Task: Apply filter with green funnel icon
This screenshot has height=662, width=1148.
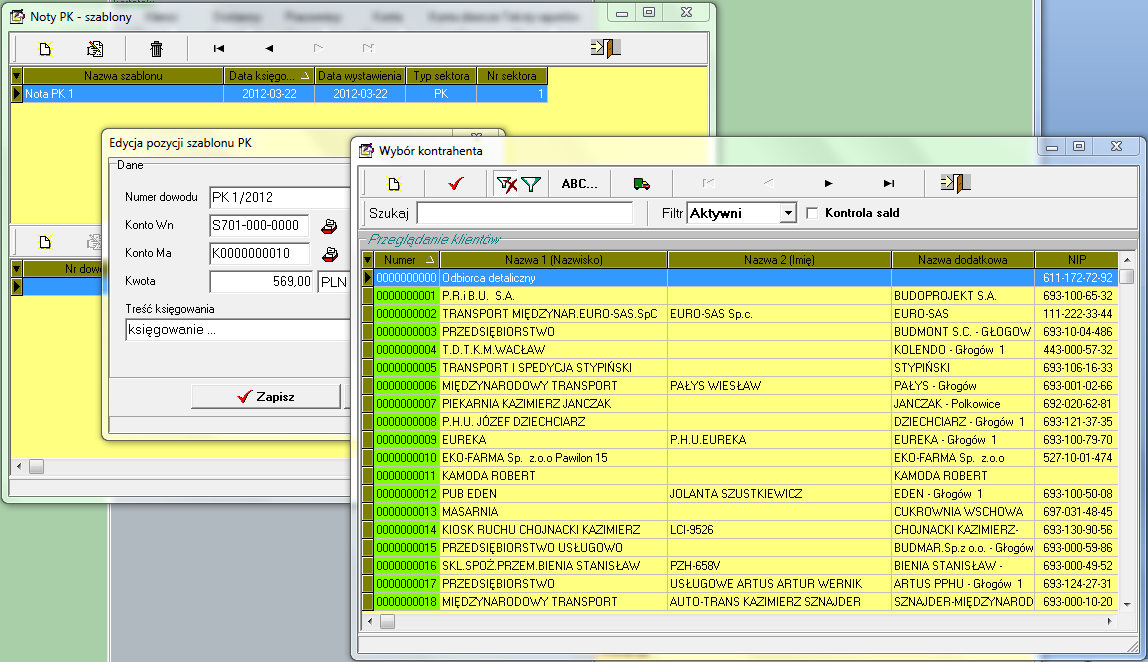Action: [x=531, y=184]
